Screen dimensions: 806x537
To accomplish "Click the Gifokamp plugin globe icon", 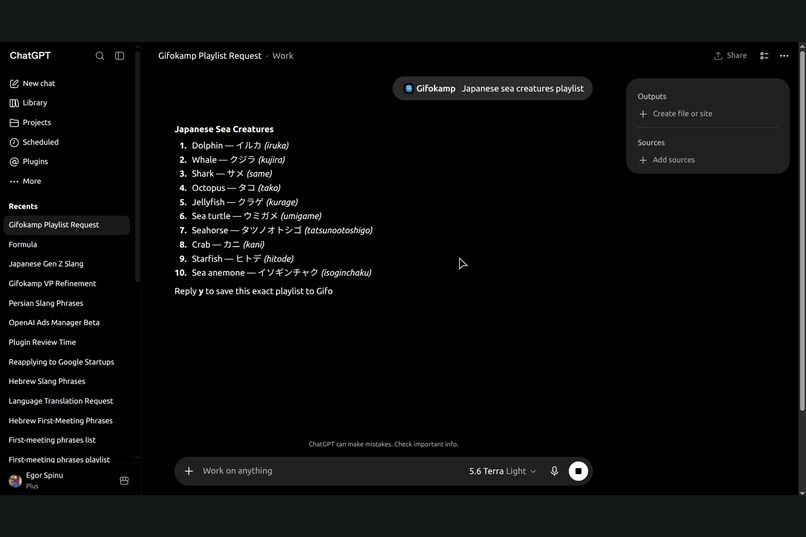I will tap(409, 88).
